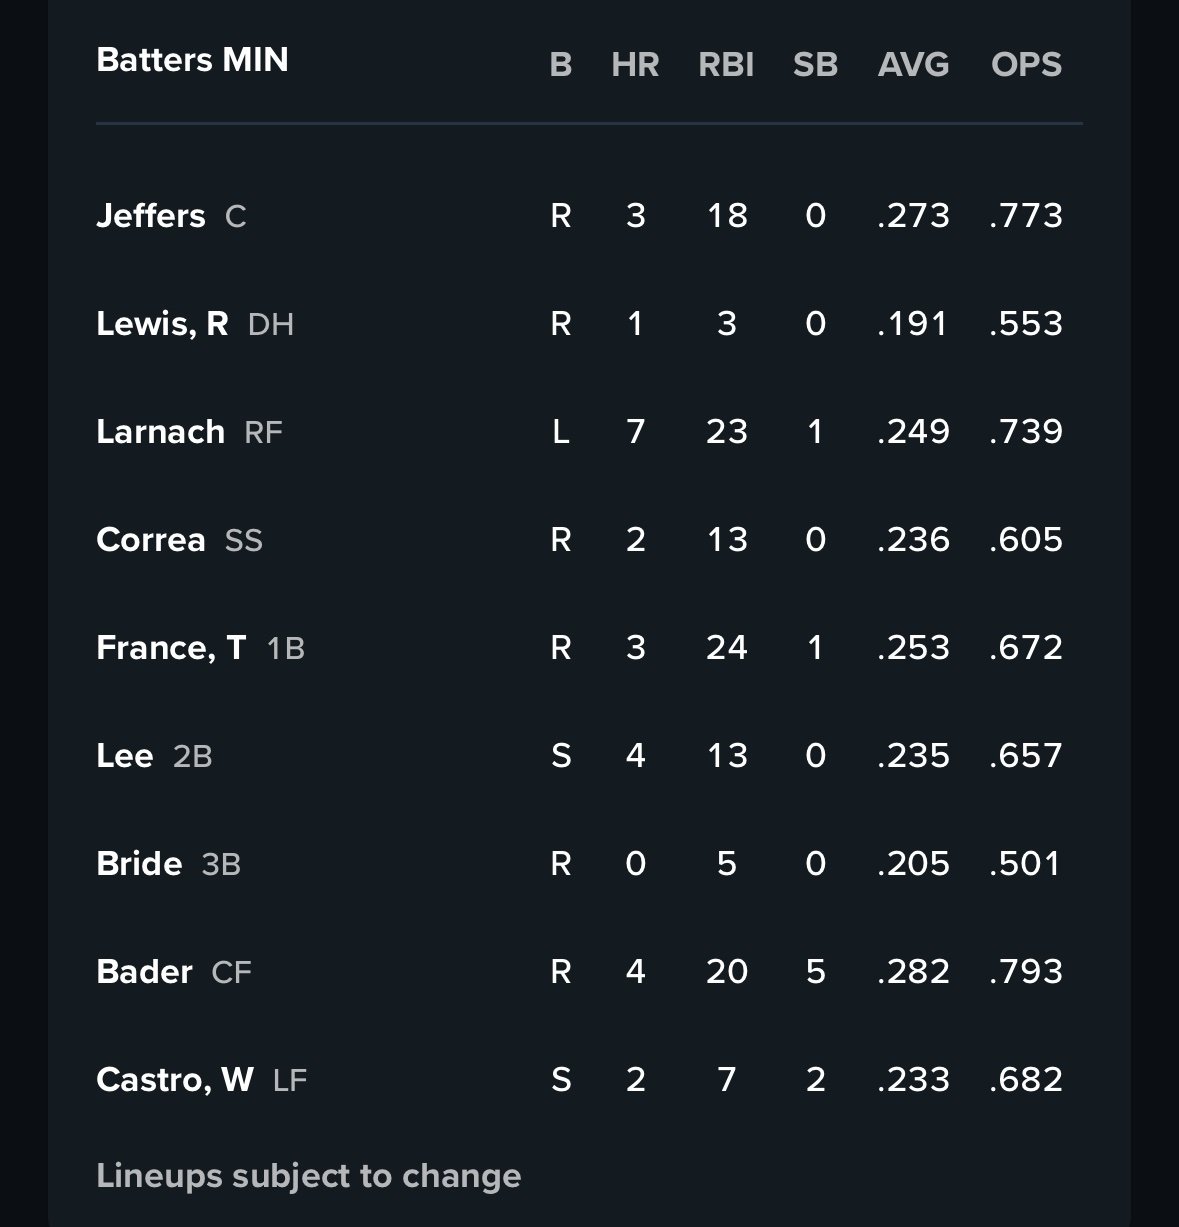The width and height of the screenshot is (1179, 1227).
Task: Click Bader's .793 OPS value
Action: click(1026, 972)
